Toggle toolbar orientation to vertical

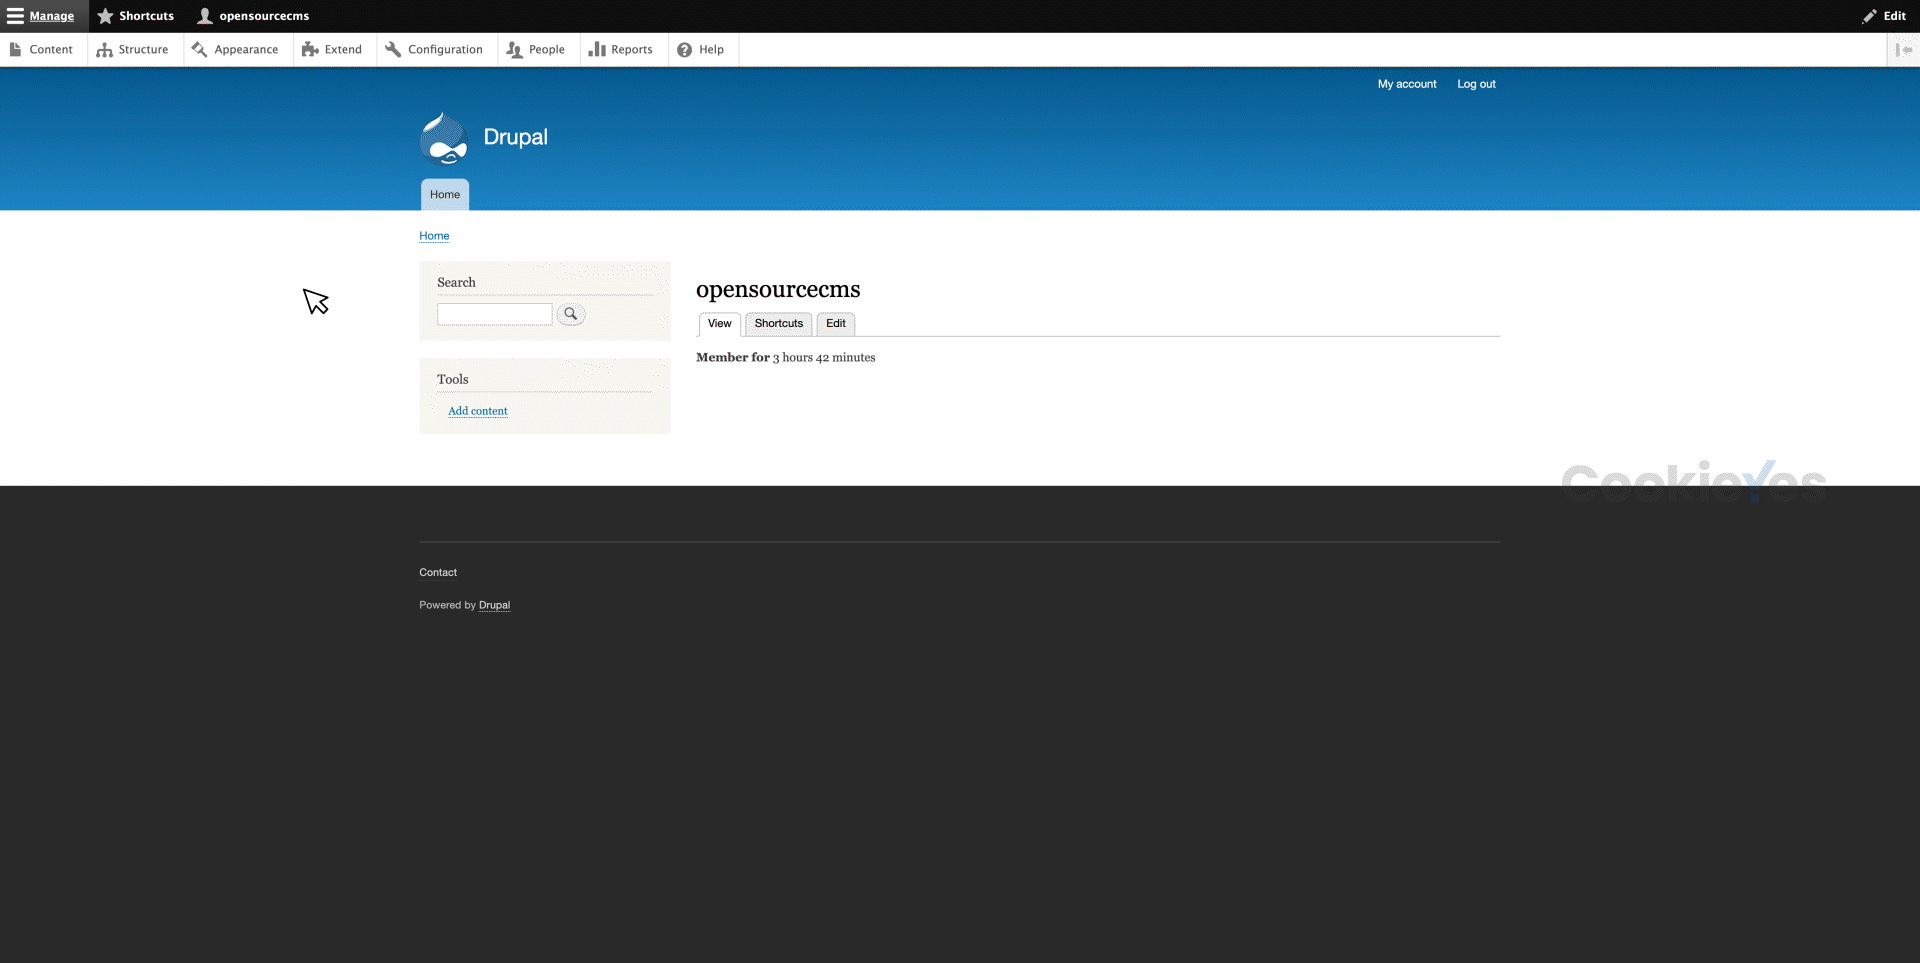[x=1903, y=49]
